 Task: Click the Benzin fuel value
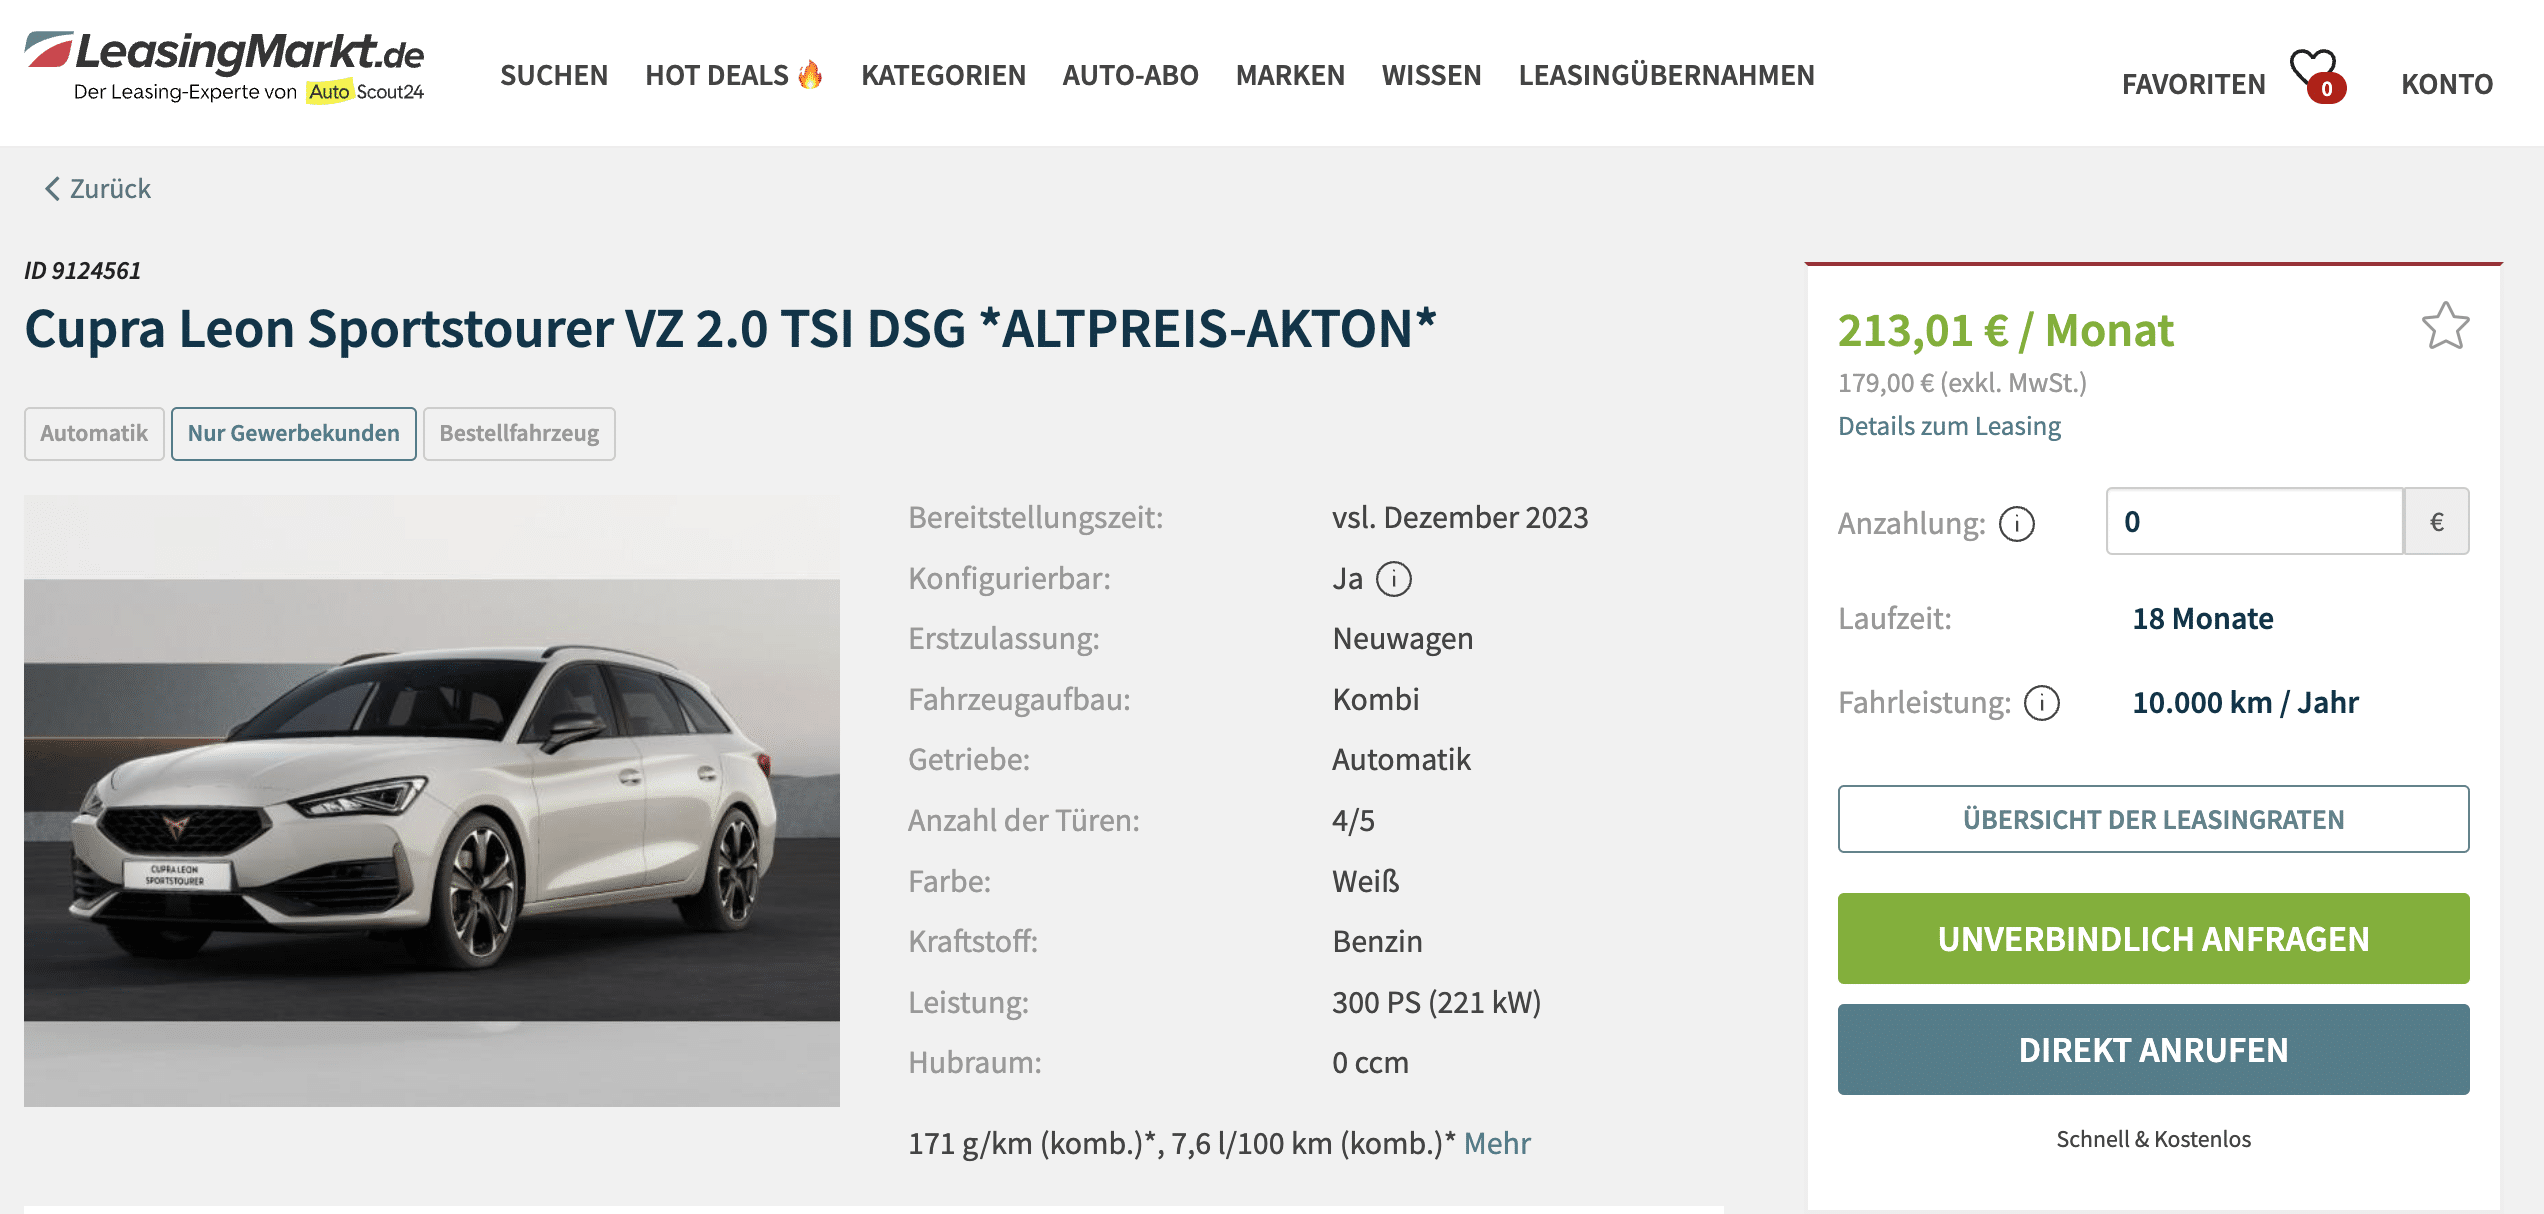coord(1377,942)
